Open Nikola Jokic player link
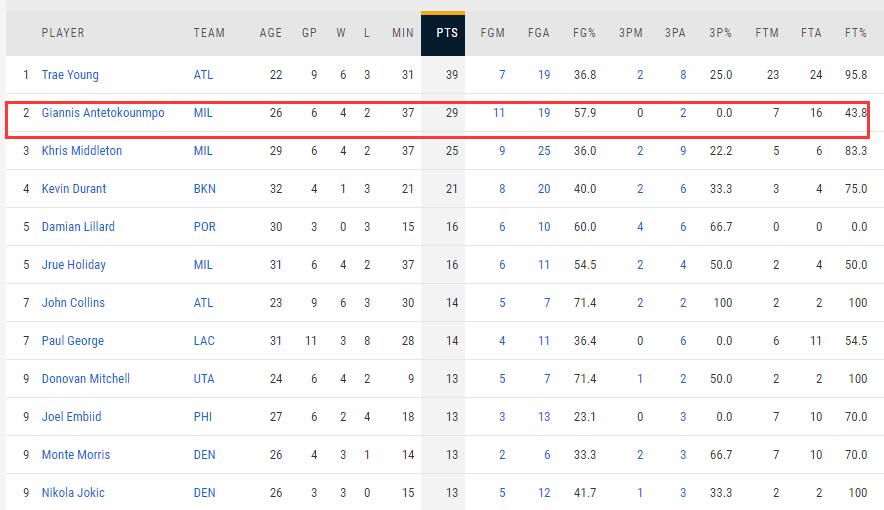The width and height of the screenshot is (884, 510). pyautogui.click(x=73, y=493)
